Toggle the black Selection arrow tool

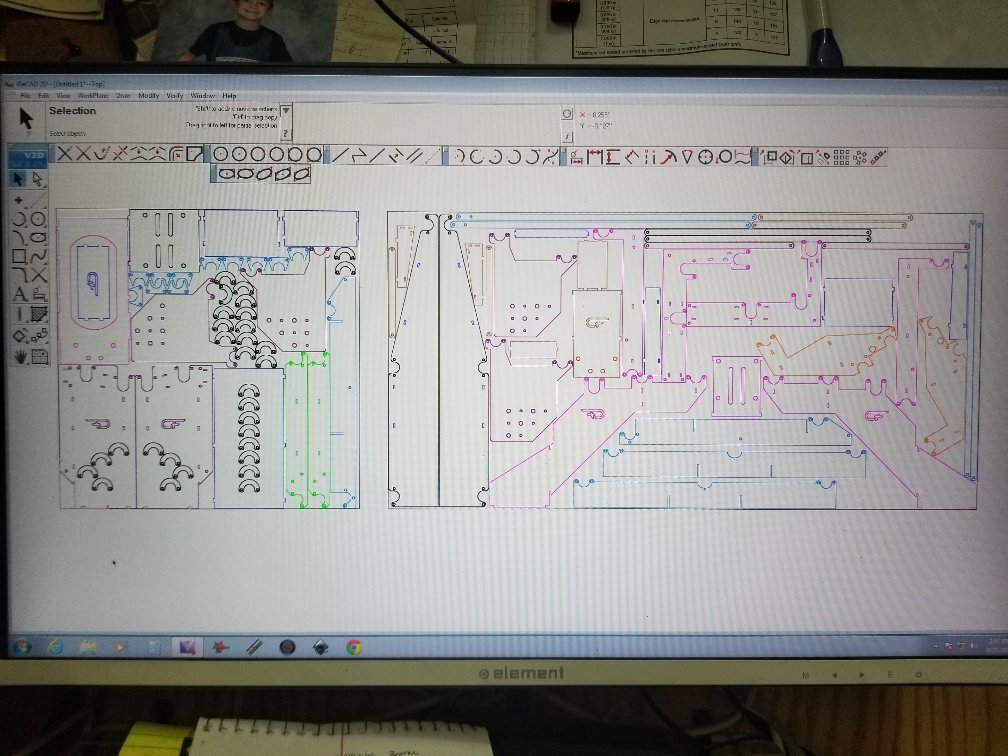19,178
